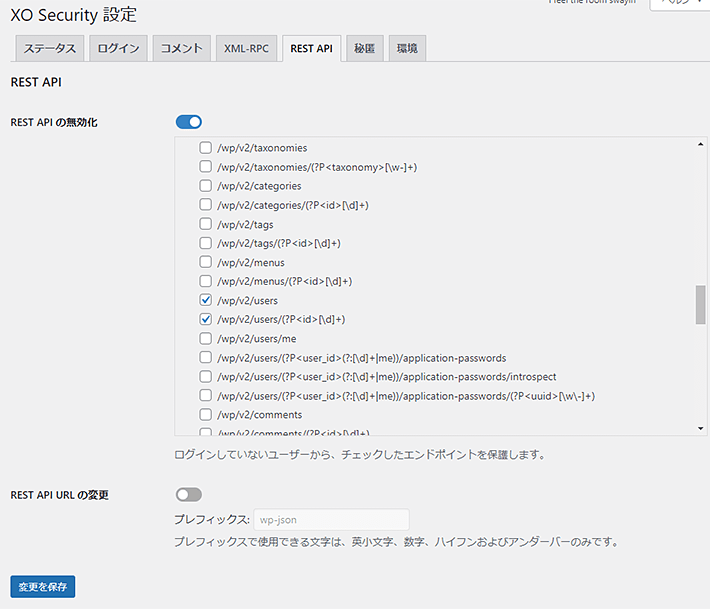This screenshot has height=609, width=710.
Task: Open the 秘匿 tab
Action: click(x=365, y=48)
